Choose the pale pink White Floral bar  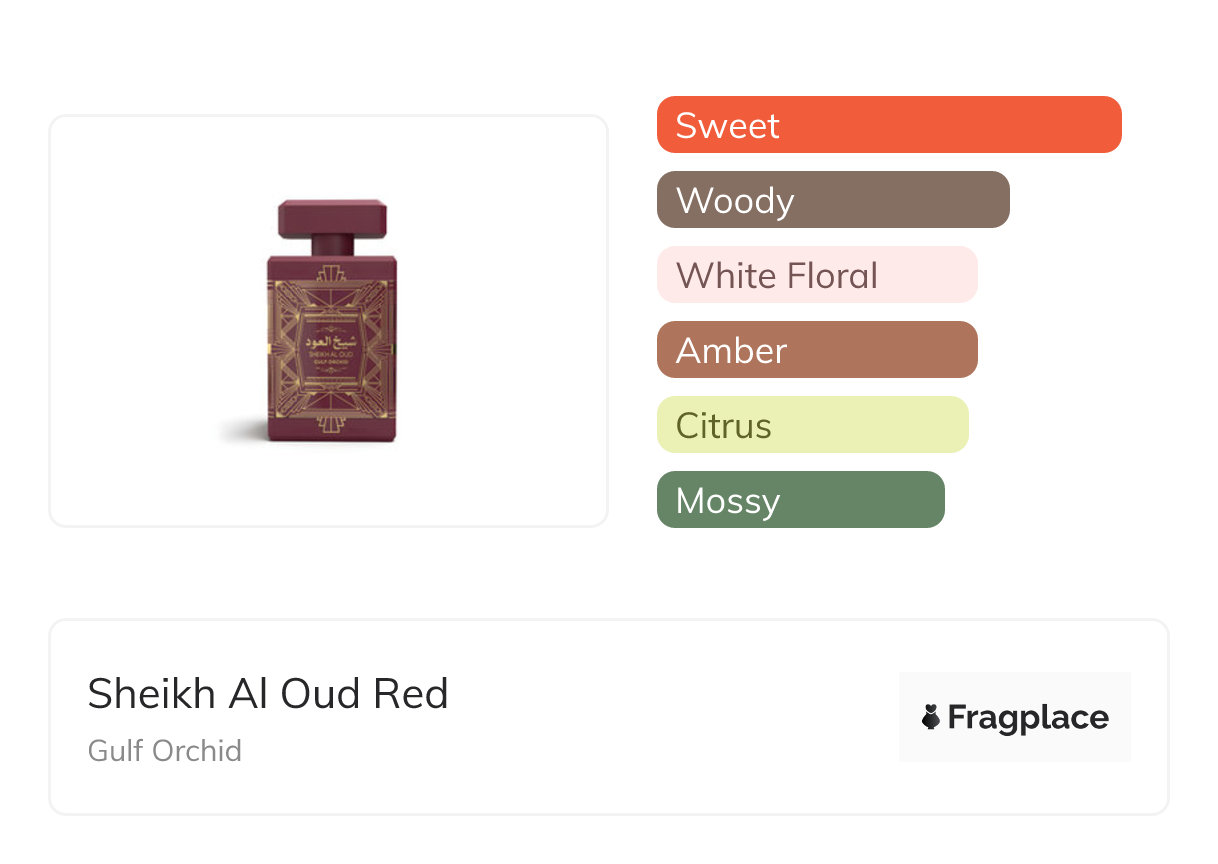tap(816, 275)
